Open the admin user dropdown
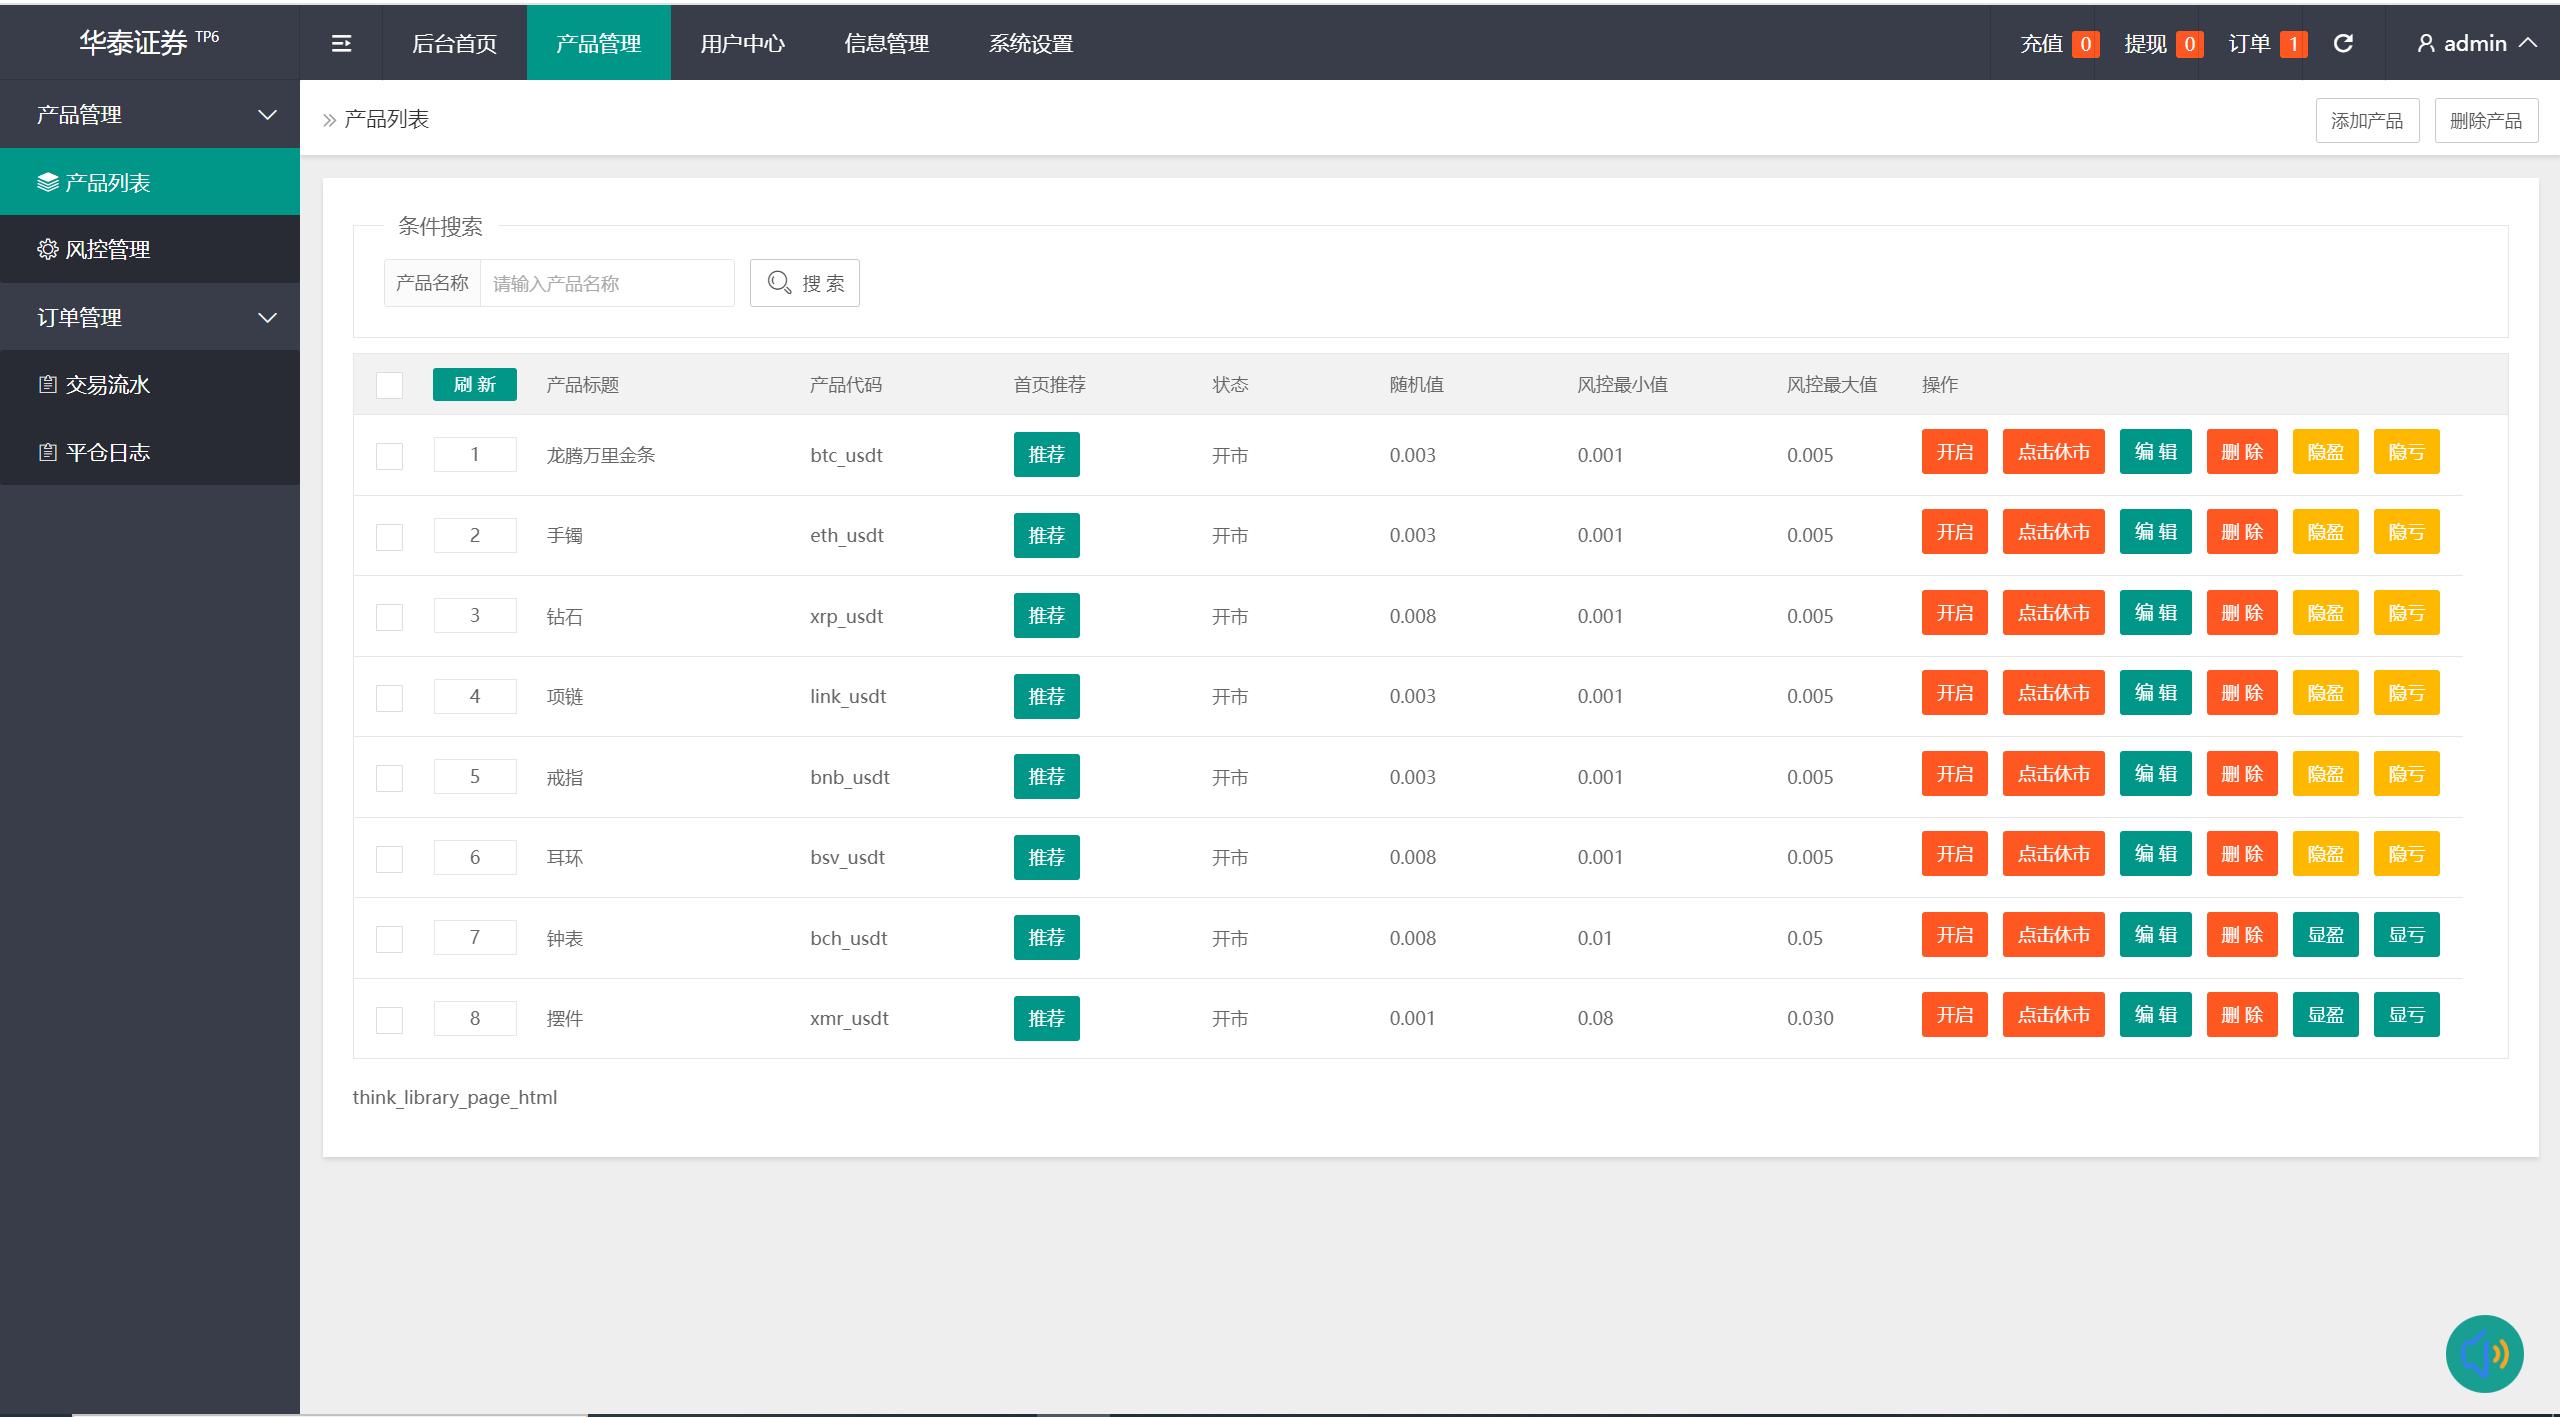This screenshot has height=1417, width=2560. (x=2476, y=43)
